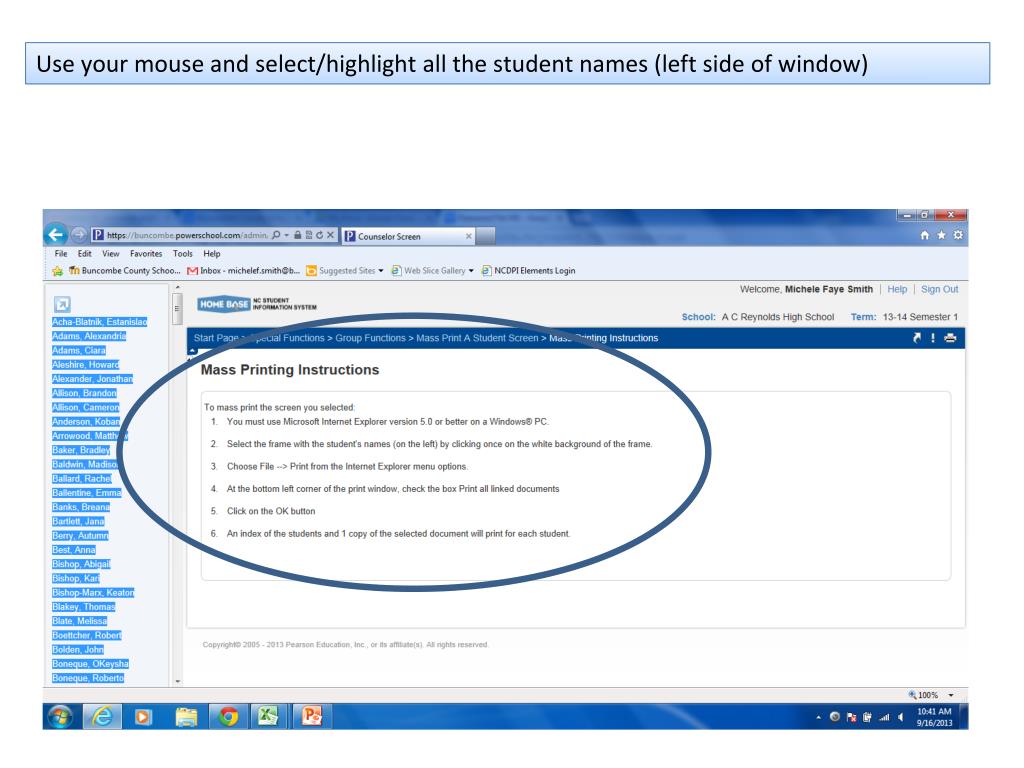
Task: Click the Term label link
Action: click(863, 317)
